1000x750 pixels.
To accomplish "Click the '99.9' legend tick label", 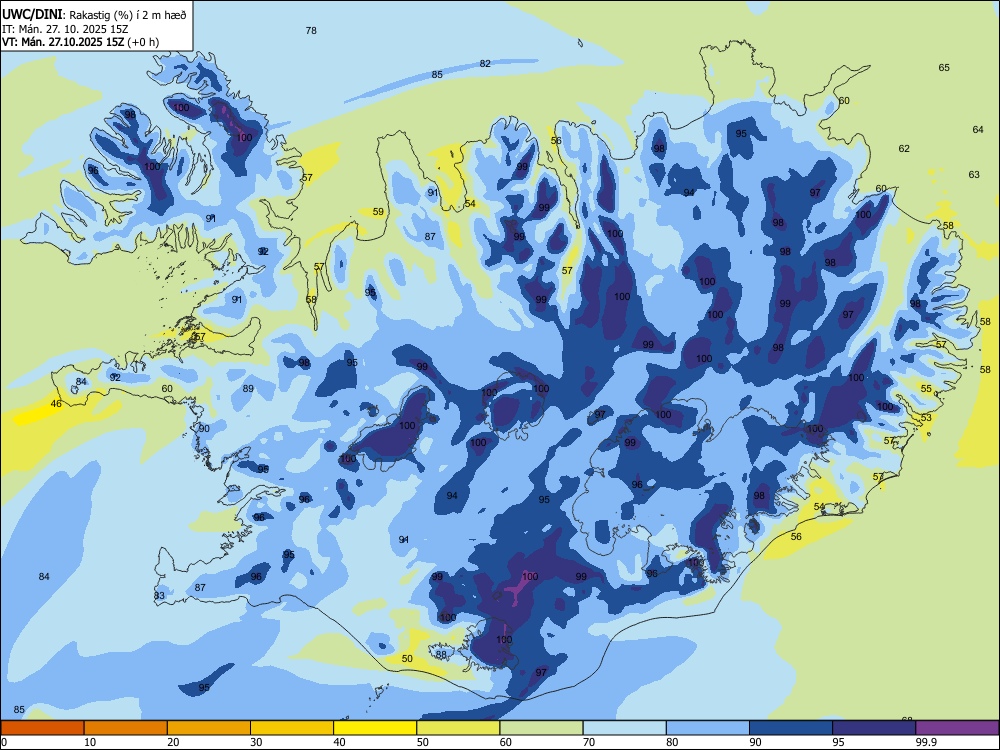I will coord(926,742).
